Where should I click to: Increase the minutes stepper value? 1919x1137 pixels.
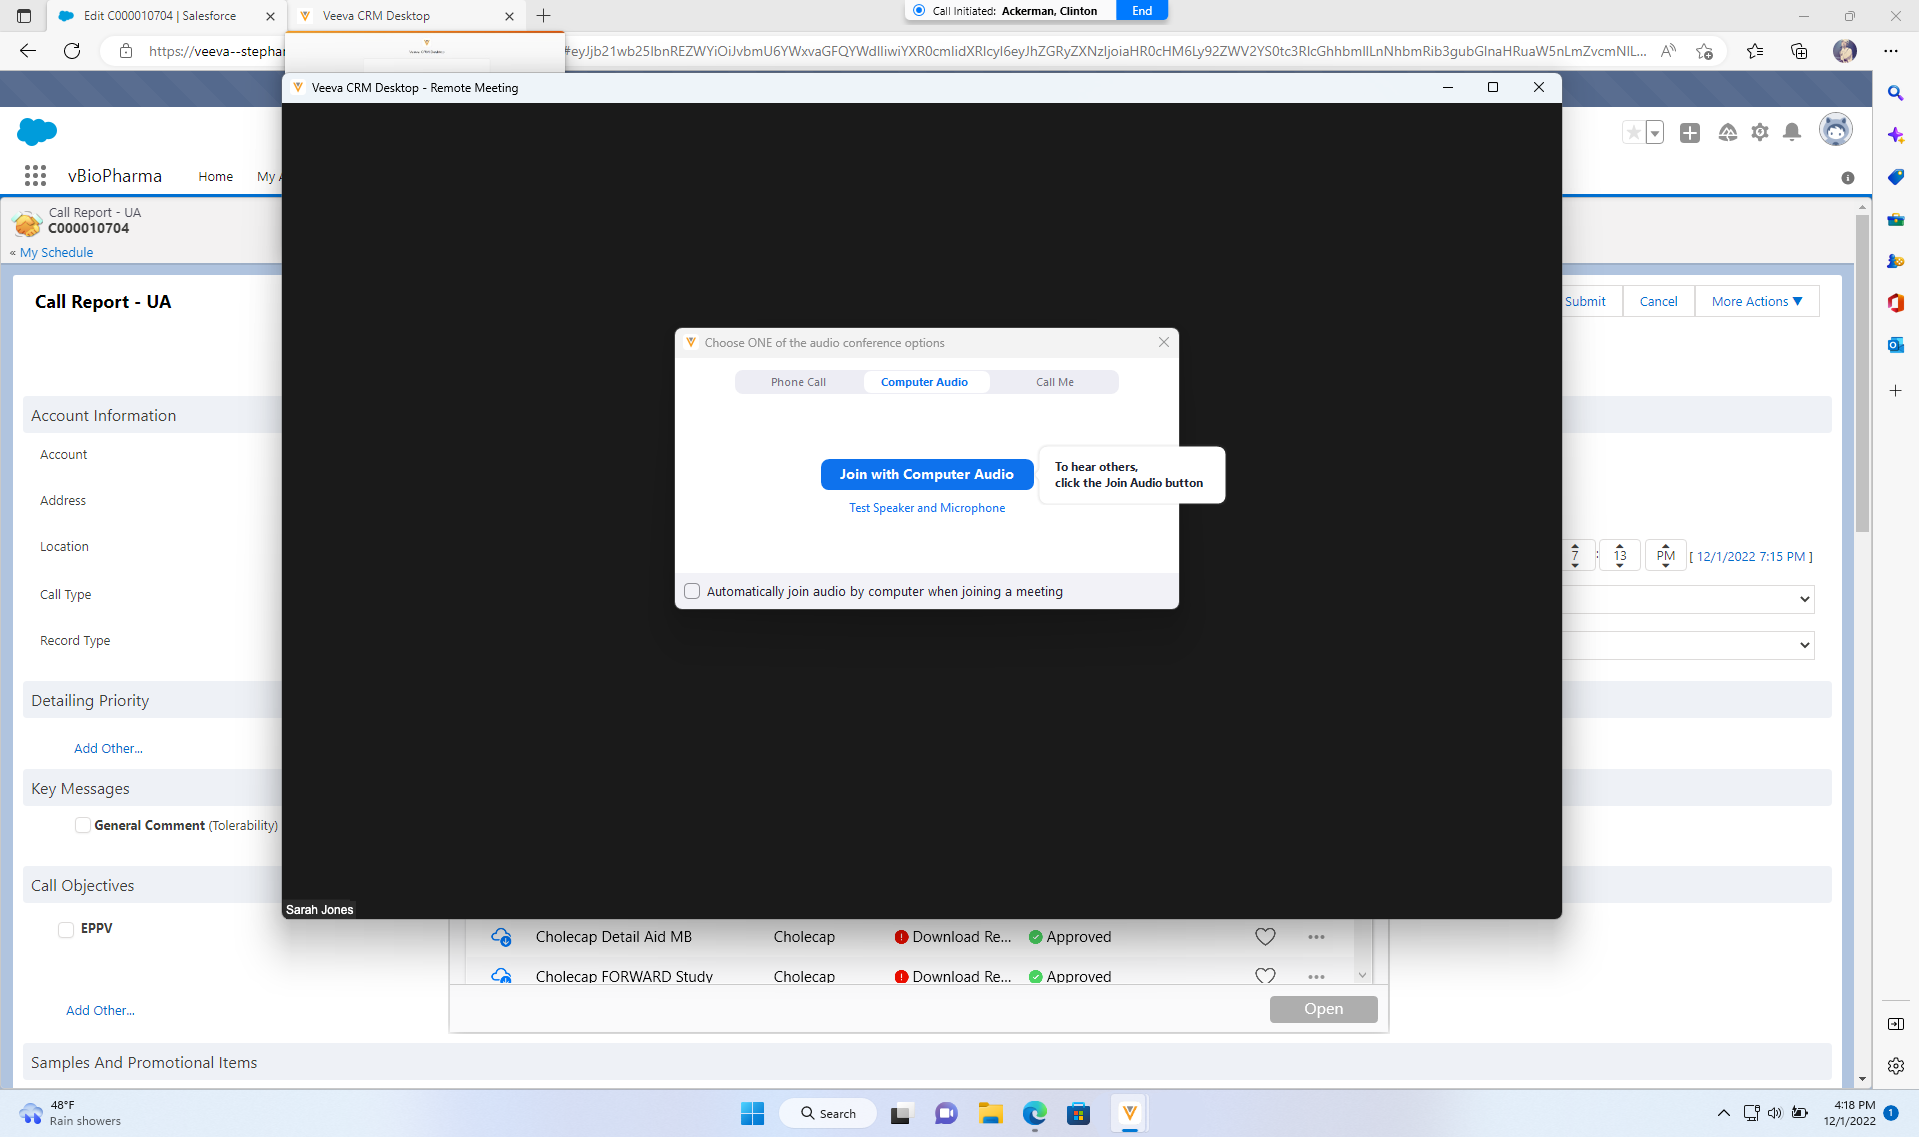(1620, 546)
